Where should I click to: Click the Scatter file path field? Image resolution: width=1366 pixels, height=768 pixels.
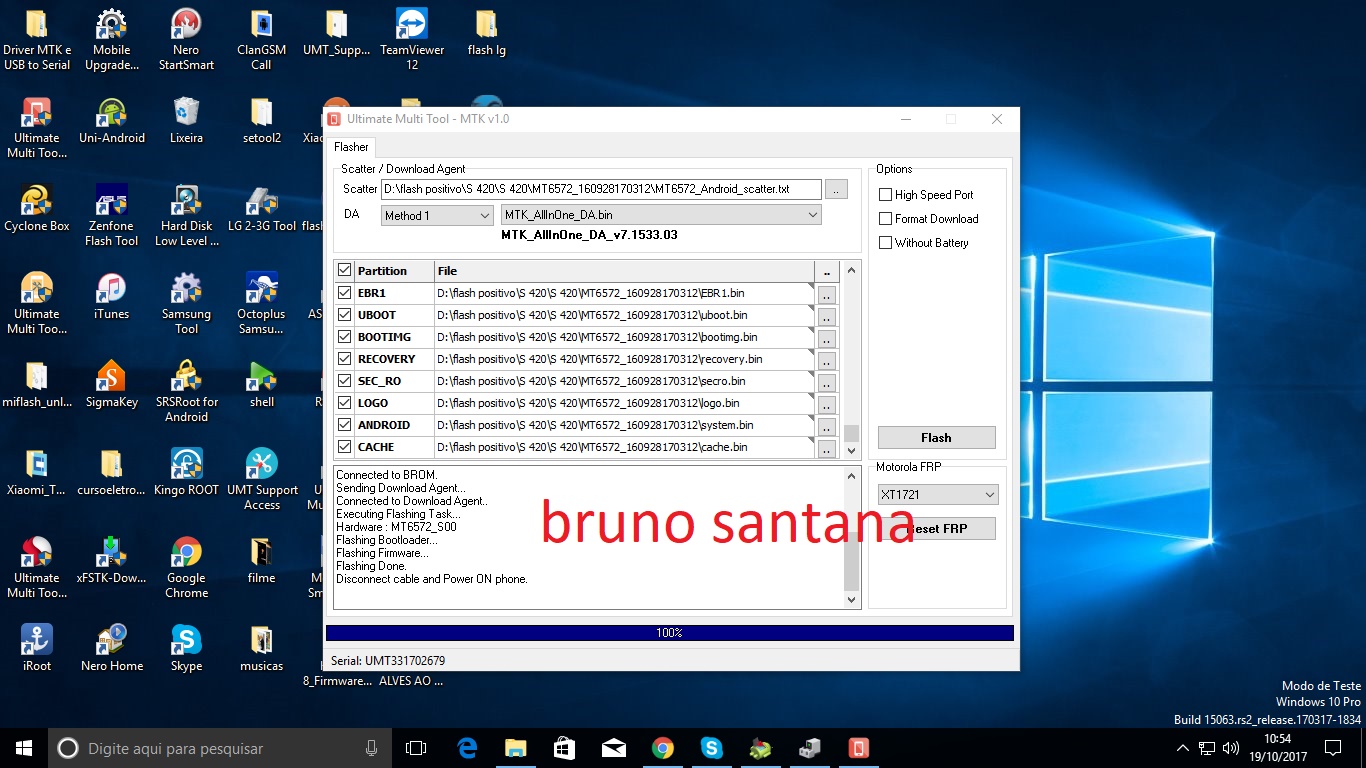coord(601,189)
